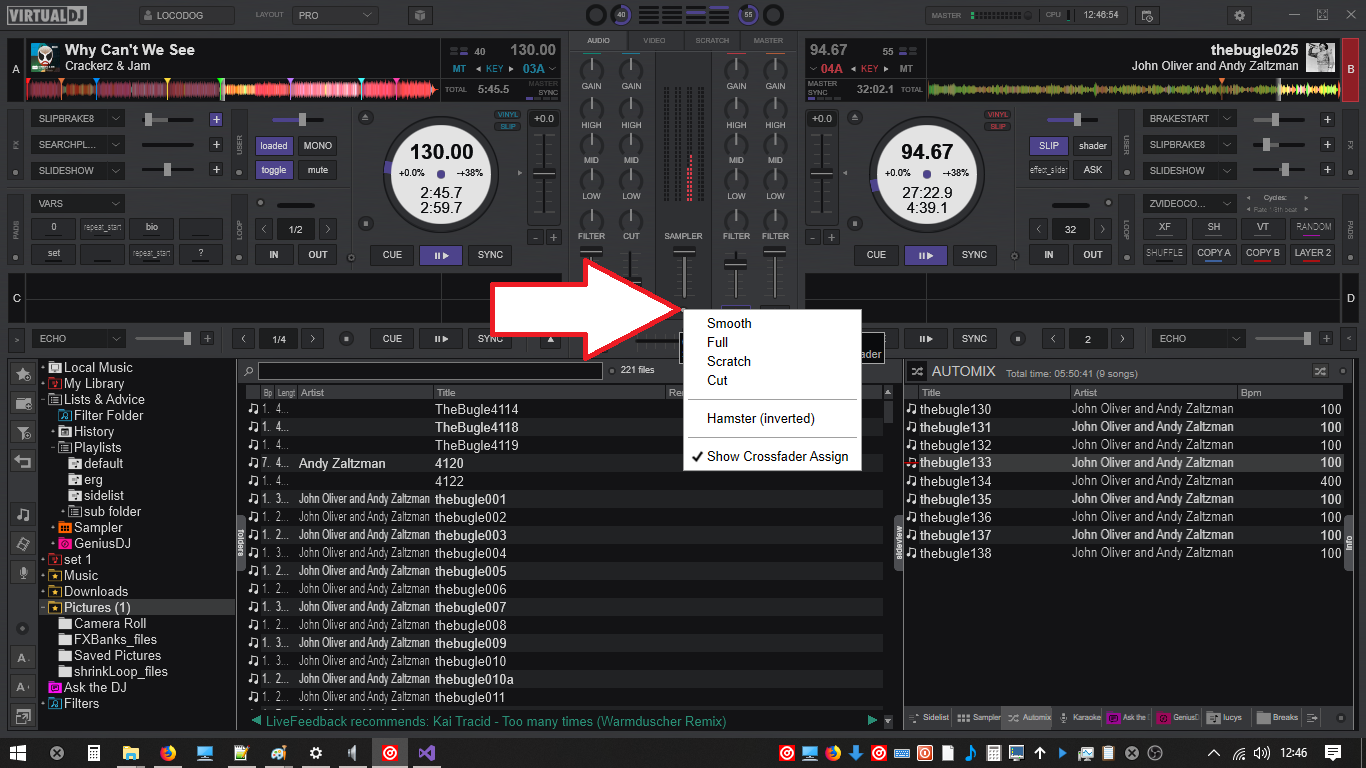Show video files with the film icon
This screenshot has height=768, width=1366.
pos(23,543)
